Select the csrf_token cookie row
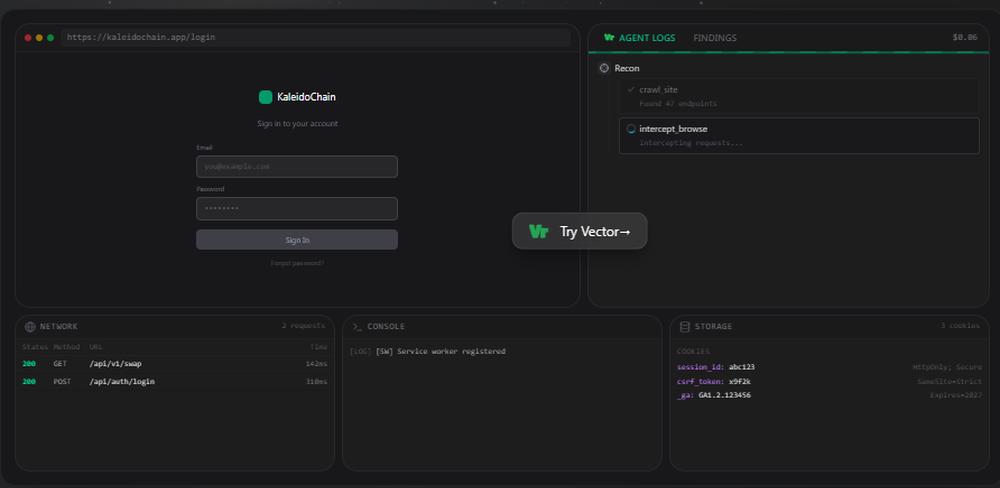1000x488 pixels. tap(828, 381)
